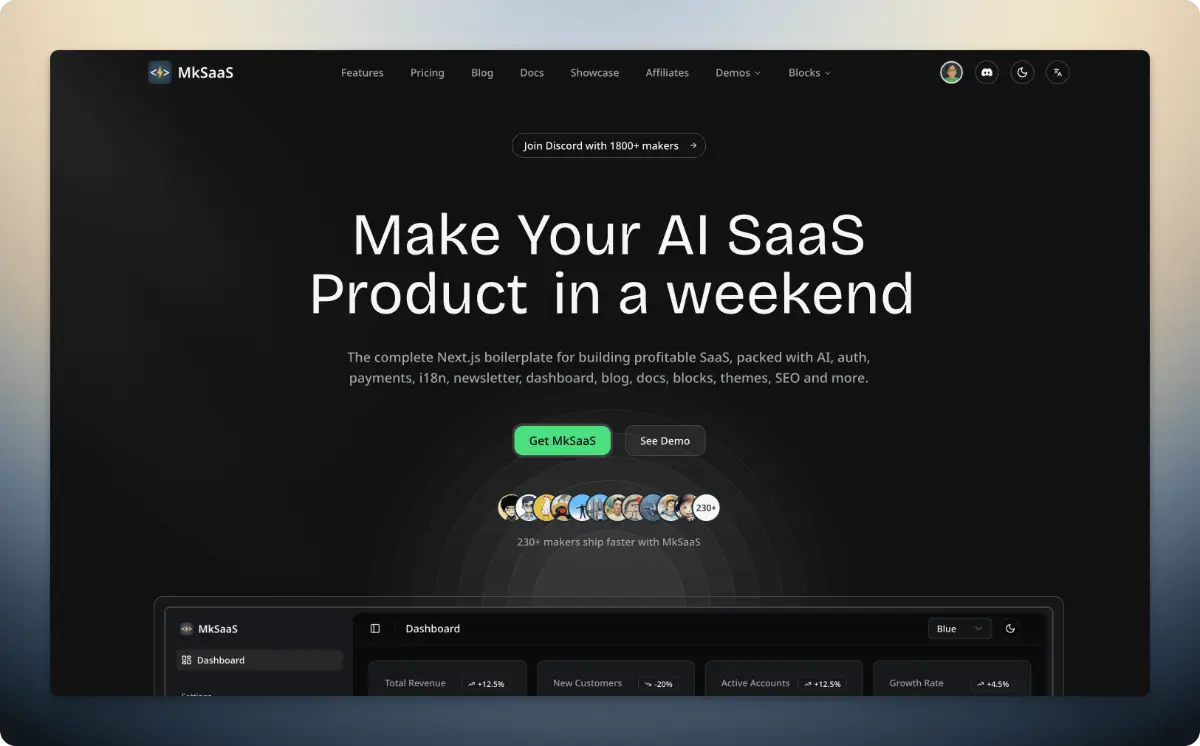Screen dimensions: 1200x746
Task: Open the Blue theme color dropdown
Action: pos(959,628)
